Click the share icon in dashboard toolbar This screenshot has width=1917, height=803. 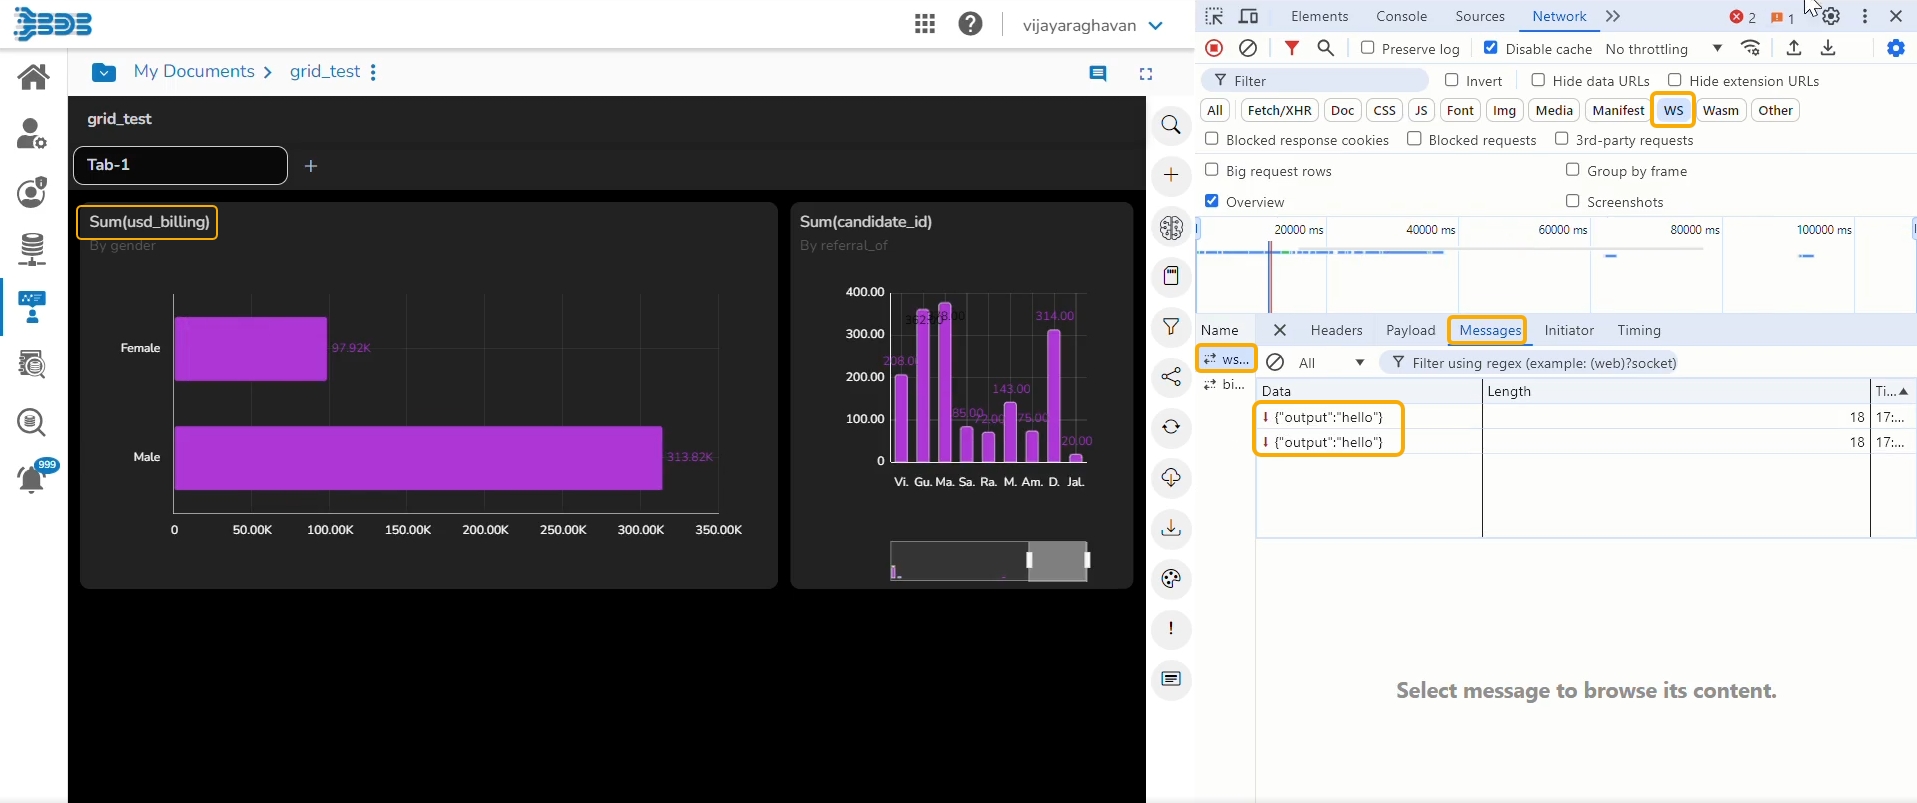(1171, 377)
